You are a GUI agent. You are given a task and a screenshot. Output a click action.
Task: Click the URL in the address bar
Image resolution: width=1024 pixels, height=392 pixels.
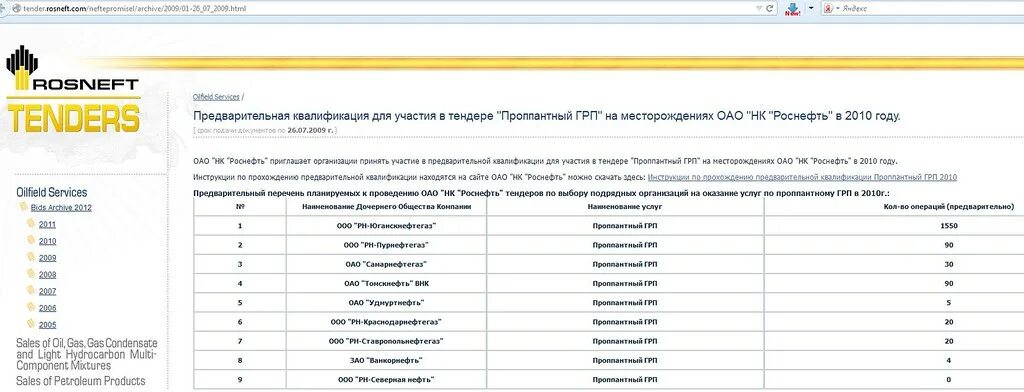point(136,9)
